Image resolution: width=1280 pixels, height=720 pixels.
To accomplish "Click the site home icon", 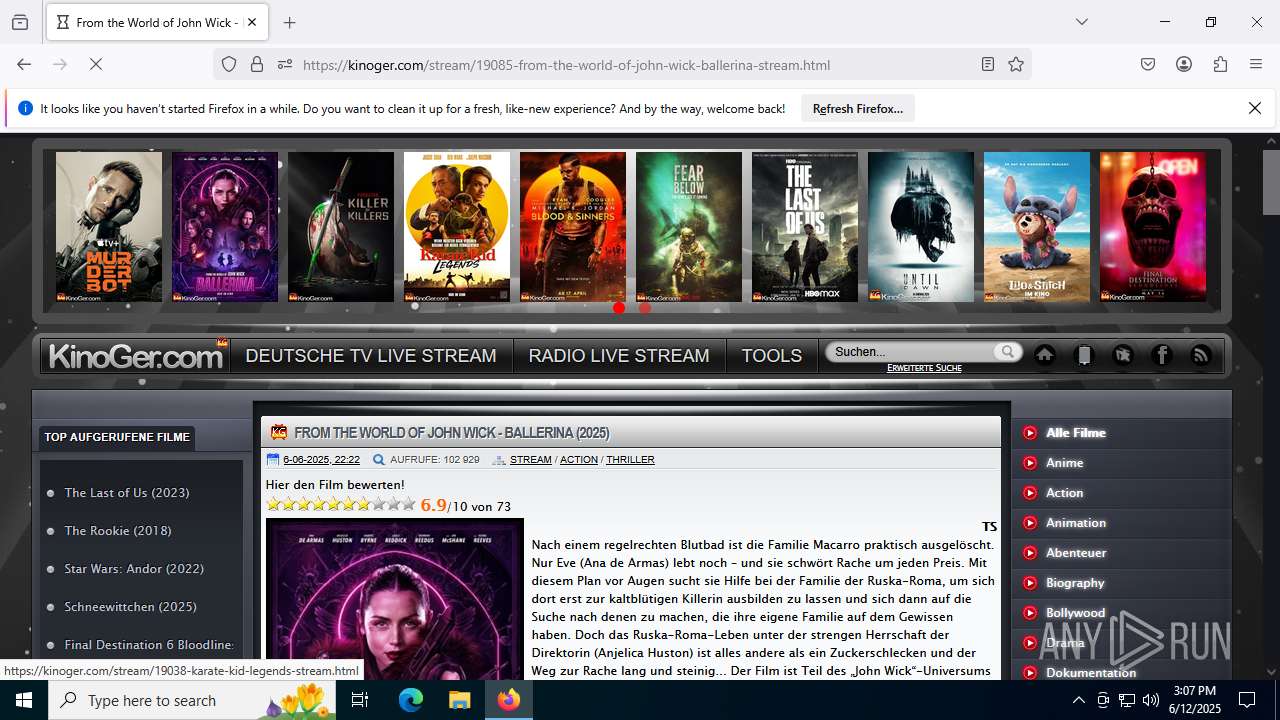I will (1045, 355).
